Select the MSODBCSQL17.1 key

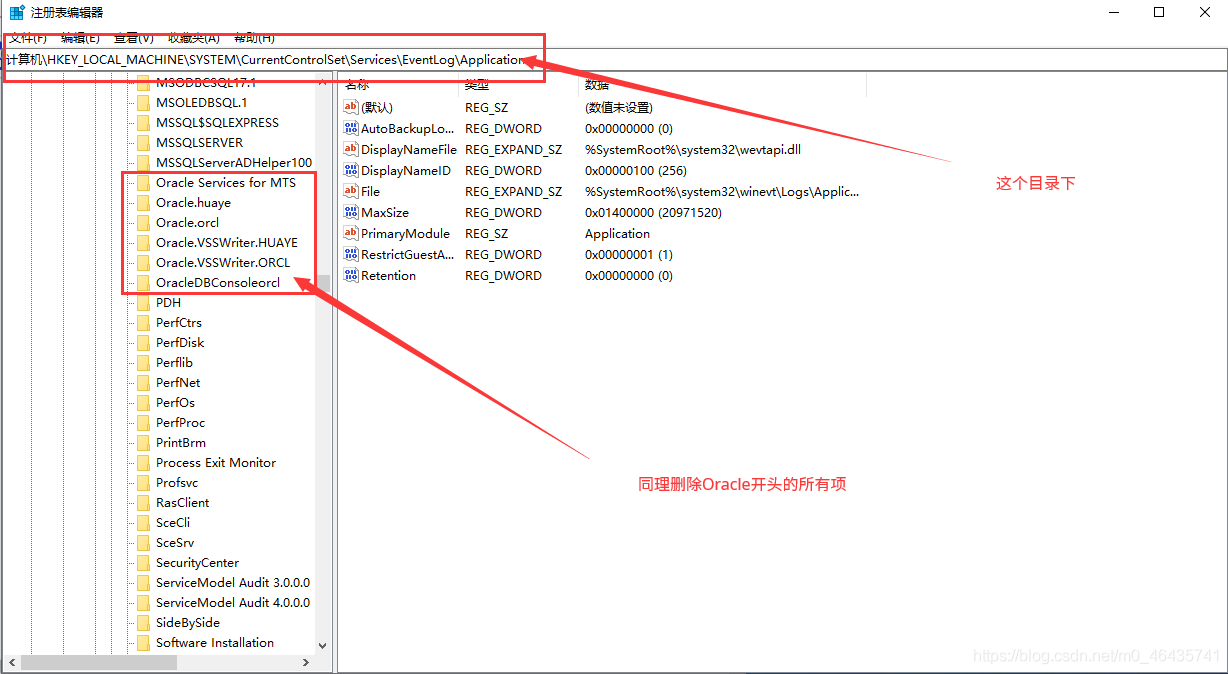(x=206, y=82)
